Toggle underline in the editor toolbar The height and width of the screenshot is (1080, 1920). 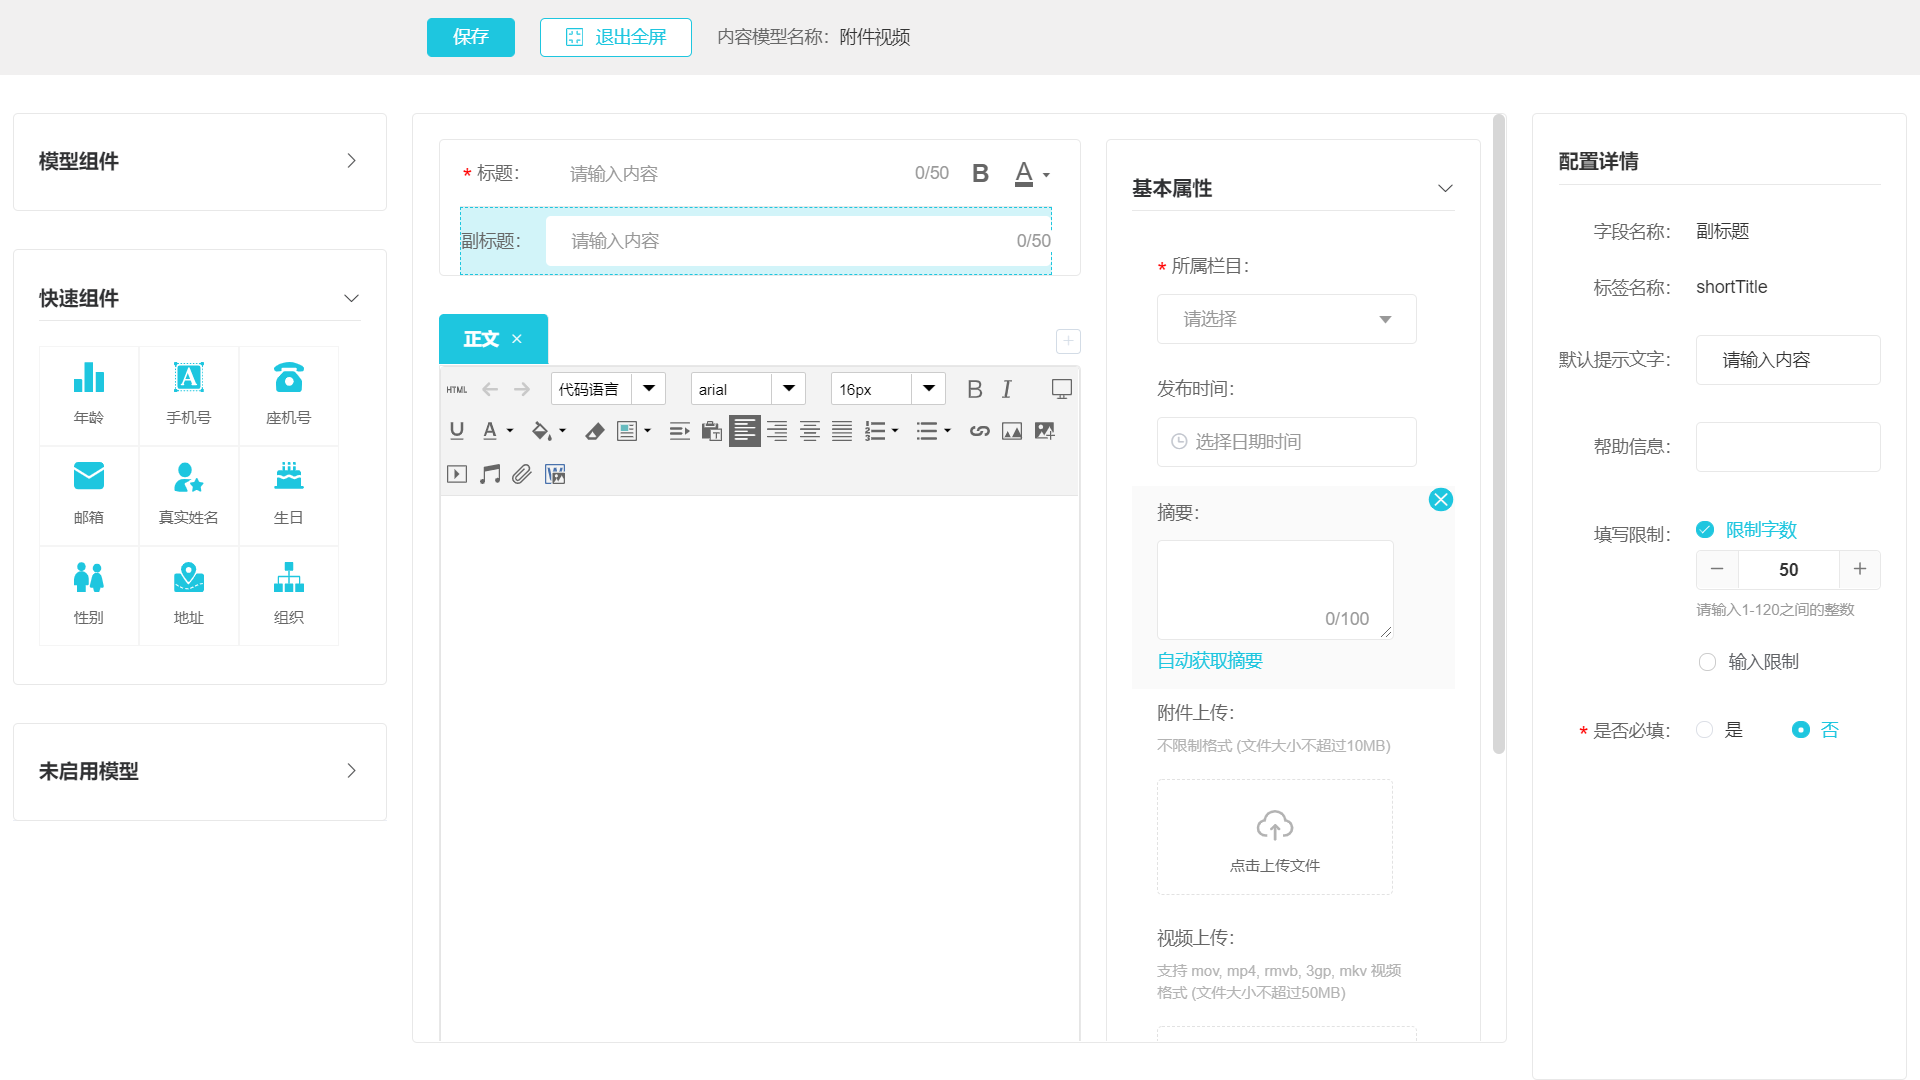457,431
